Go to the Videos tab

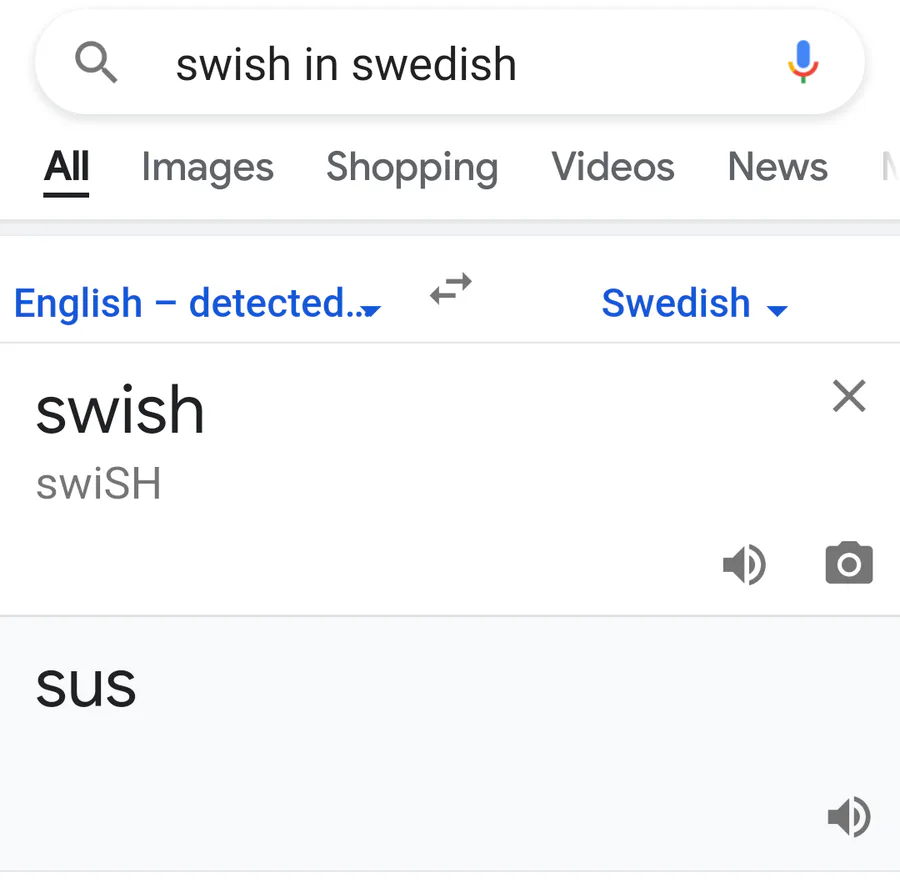pos(613,167)
